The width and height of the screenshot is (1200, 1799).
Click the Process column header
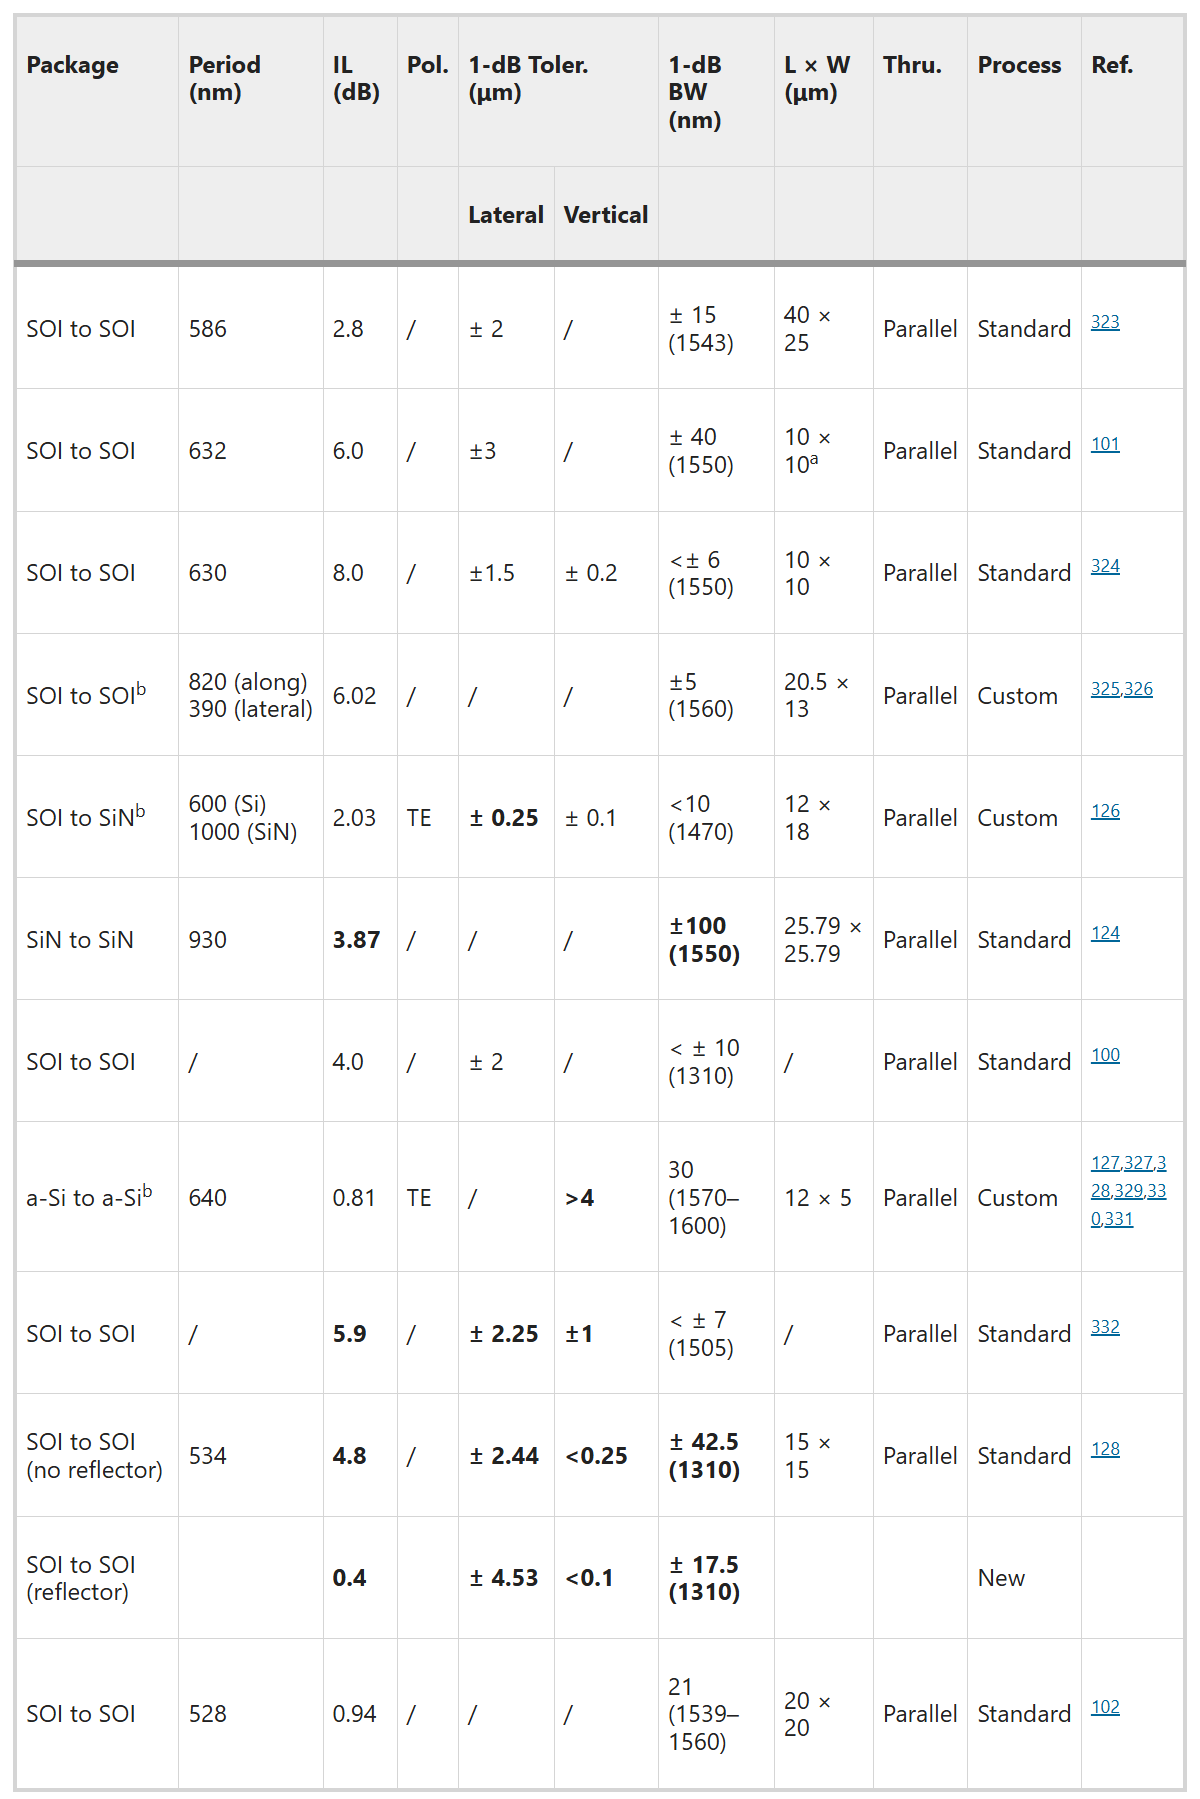[x=1019, y=65]
